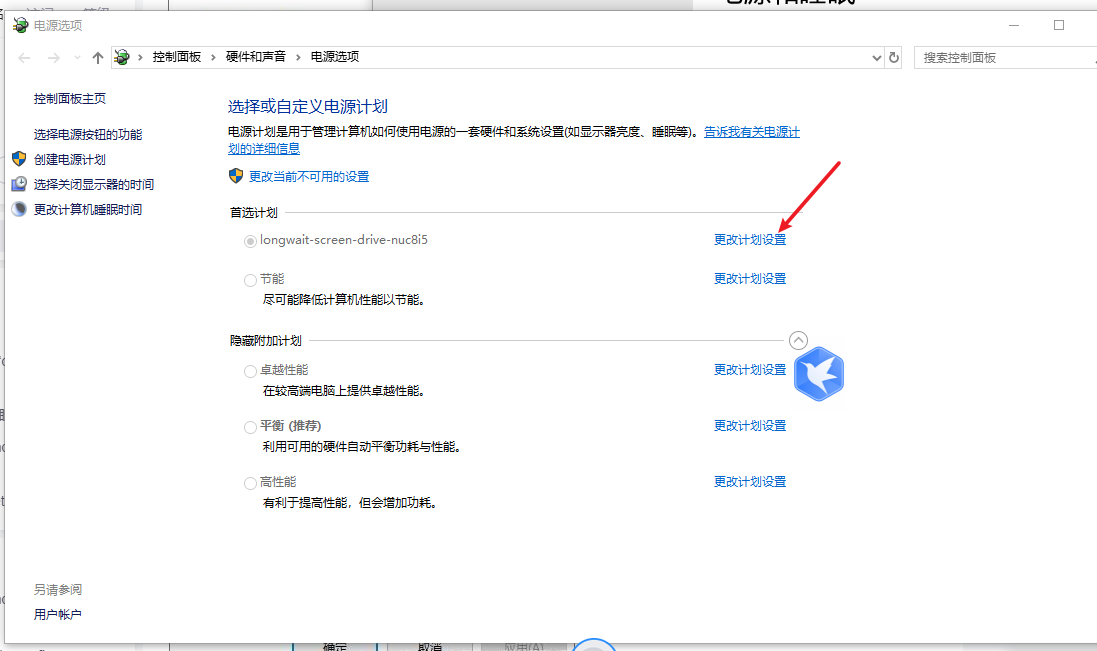Refresh the power options page
Image resolution: width=1097 pixels, height=651 pixels.
[x=893, y=57]
